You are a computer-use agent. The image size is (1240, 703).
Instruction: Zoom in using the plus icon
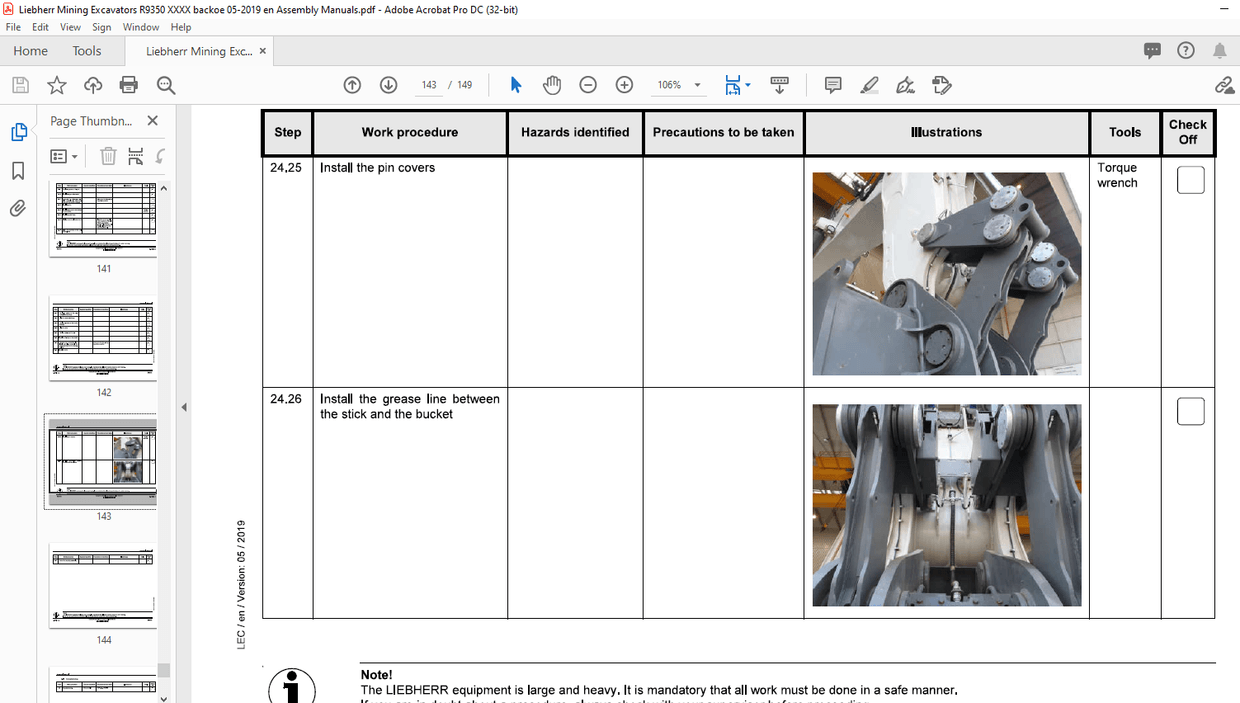[x=624, y=85]
